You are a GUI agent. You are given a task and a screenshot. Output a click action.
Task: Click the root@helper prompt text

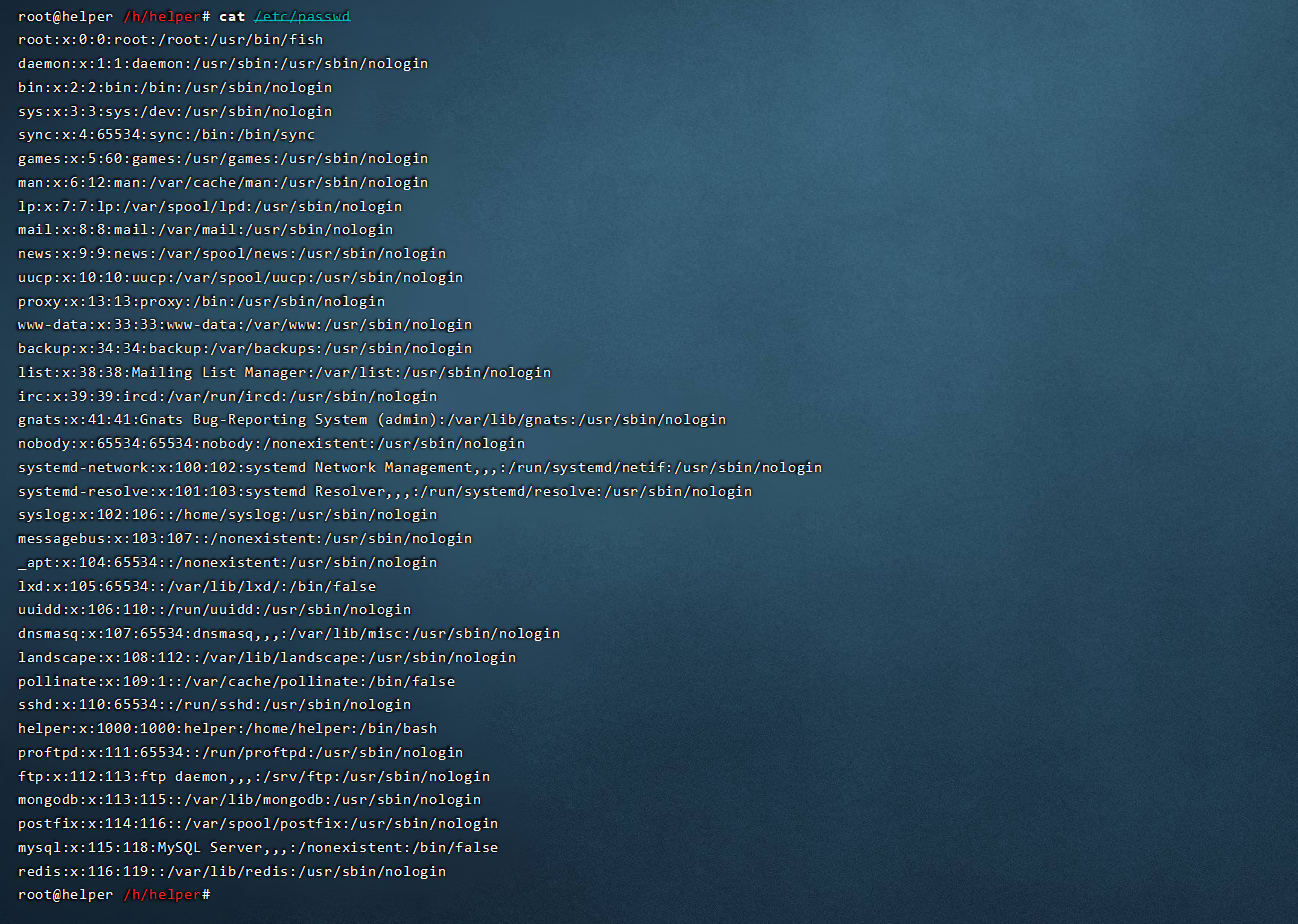click(64, 16)
